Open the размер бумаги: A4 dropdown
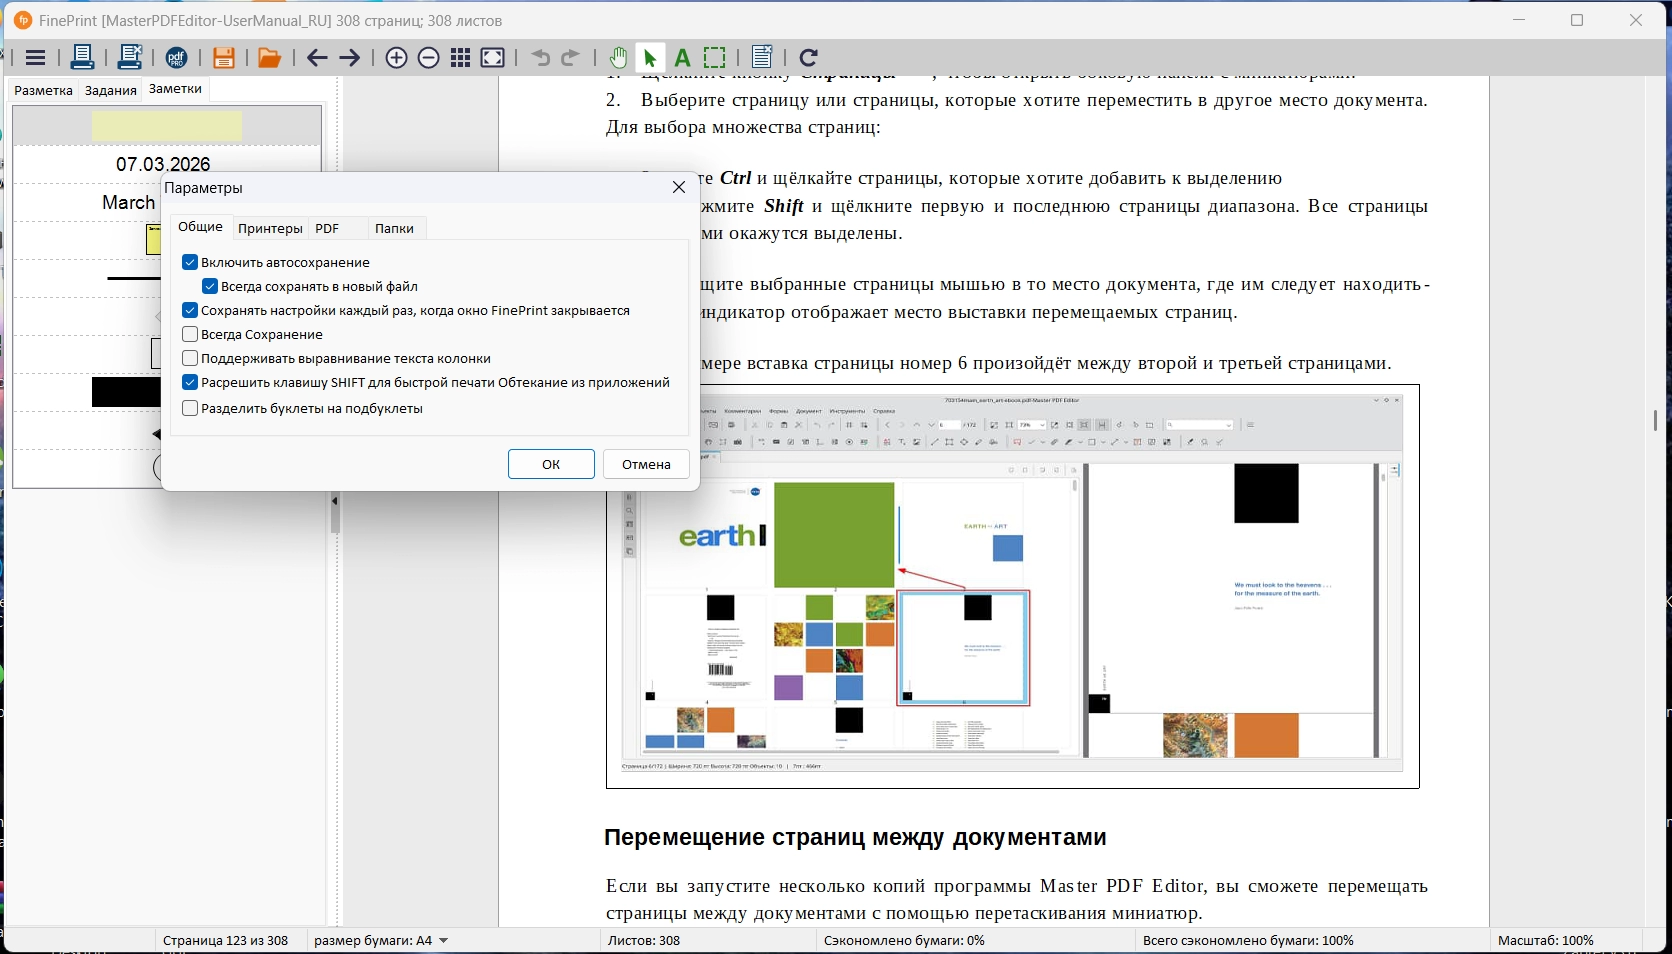 (x=381, y=940)
